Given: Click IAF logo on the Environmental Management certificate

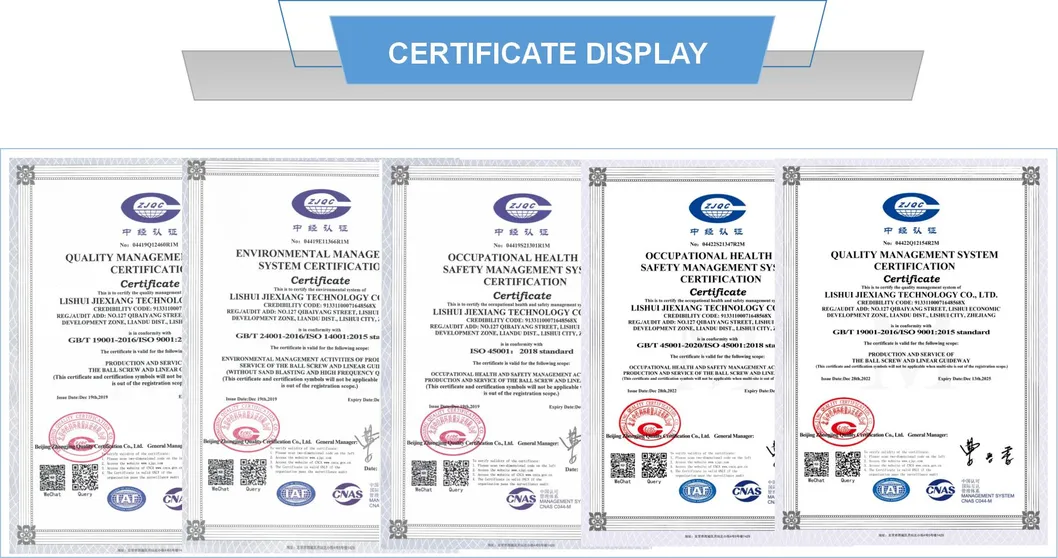Looking at the screenshot, I should click(x=296, y=494).
